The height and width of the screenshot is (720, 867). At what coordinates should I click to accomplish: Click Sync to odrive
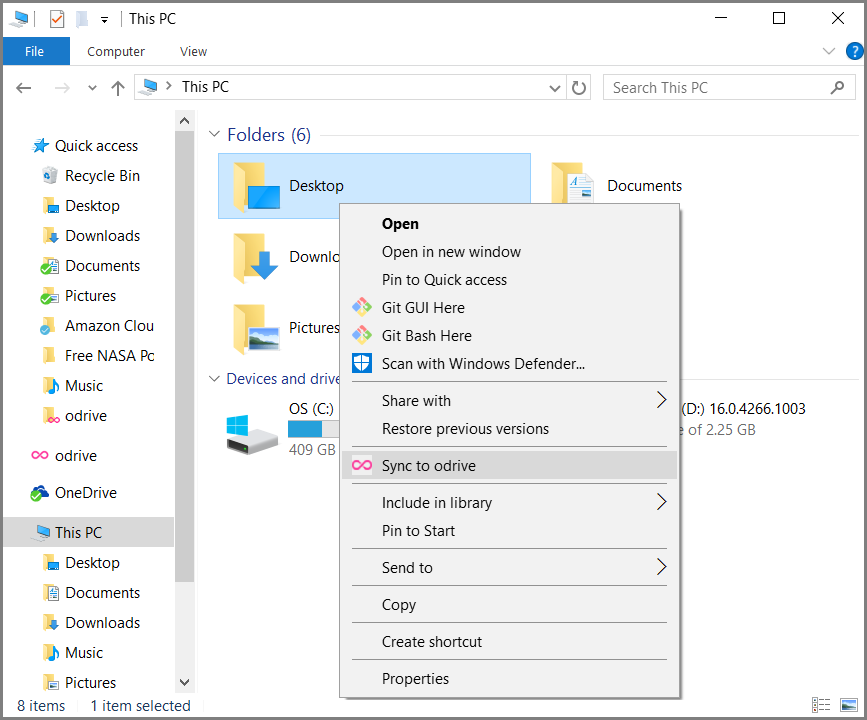[509, 466]
